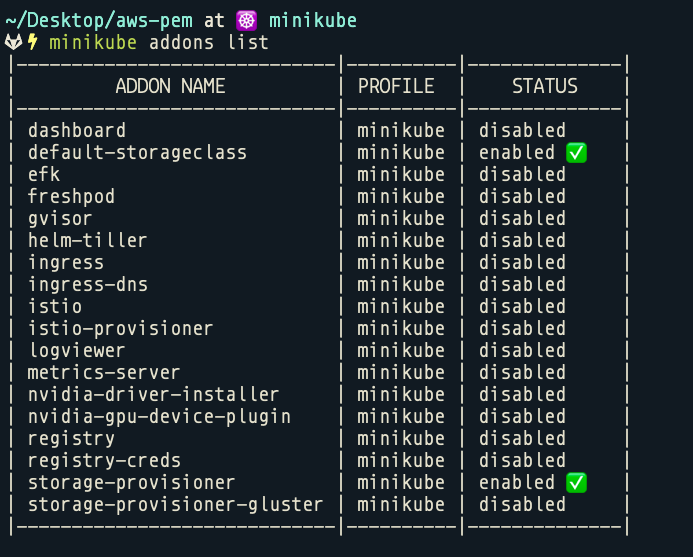Click enabled status of storage-provisioner
The image size is (693, 557).
tap(517, 483)
